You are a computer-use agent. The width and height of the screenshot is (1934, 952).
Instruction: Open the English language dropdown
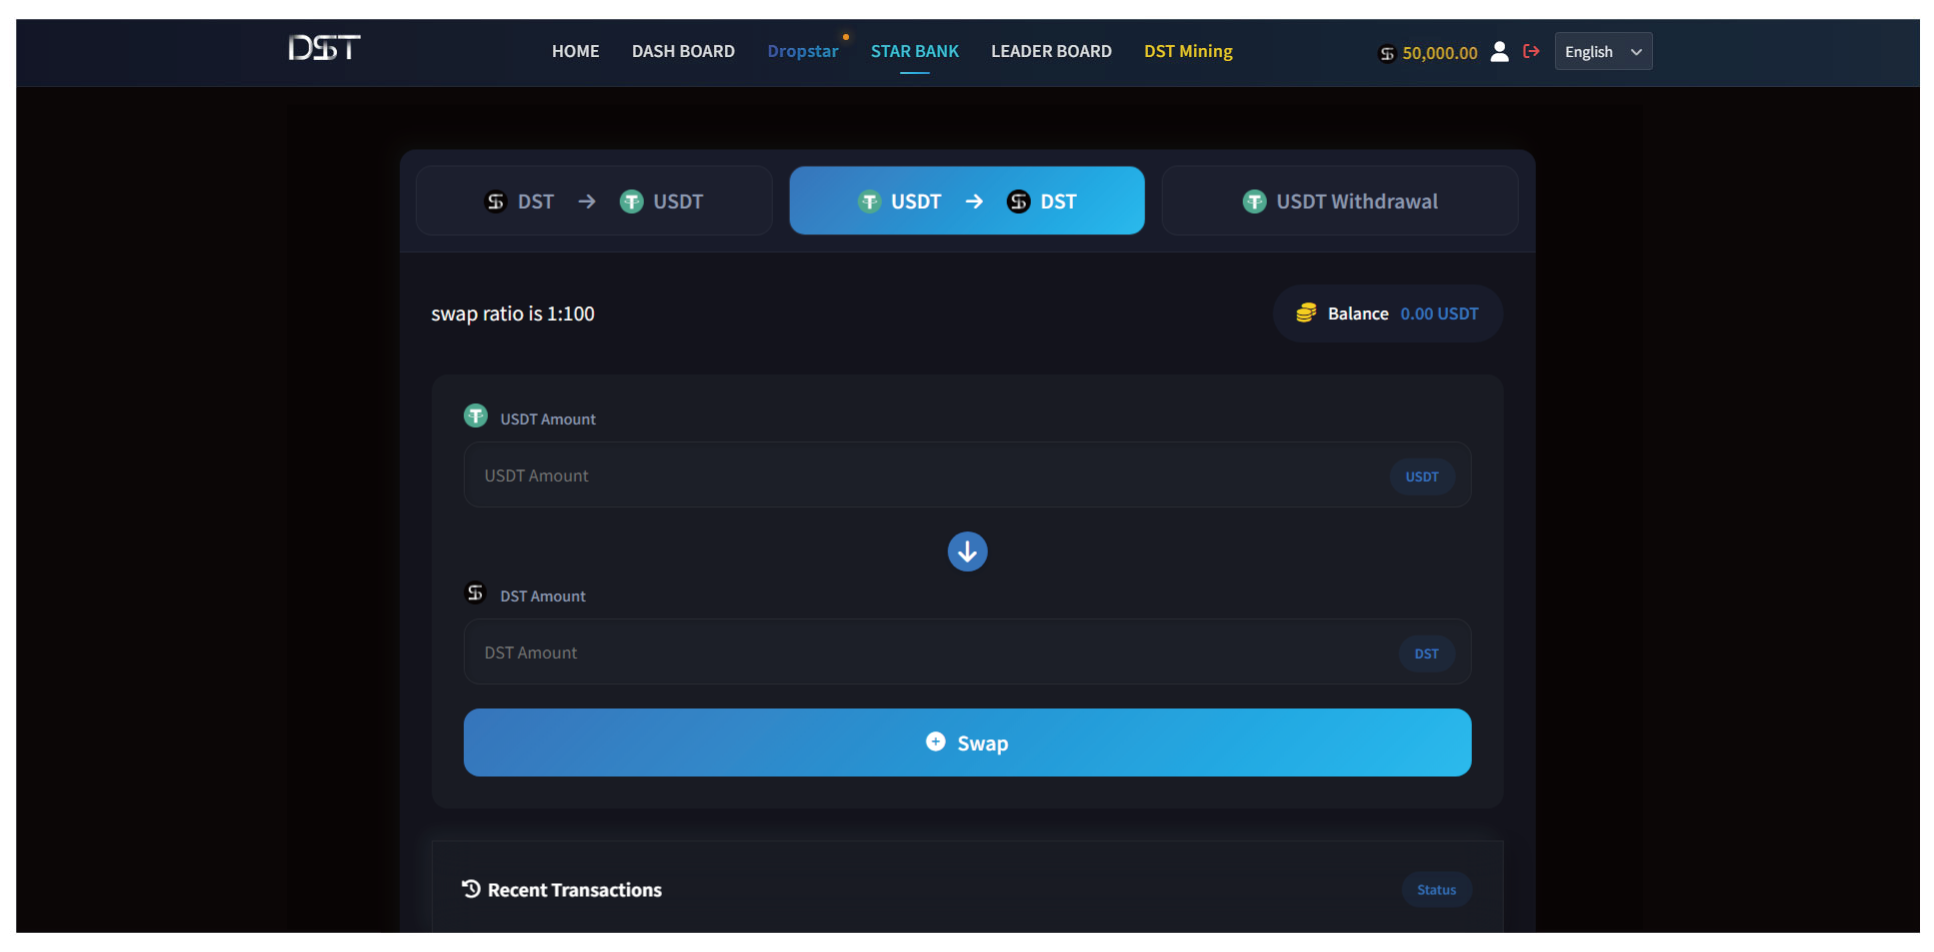[x=1602, y=52]
